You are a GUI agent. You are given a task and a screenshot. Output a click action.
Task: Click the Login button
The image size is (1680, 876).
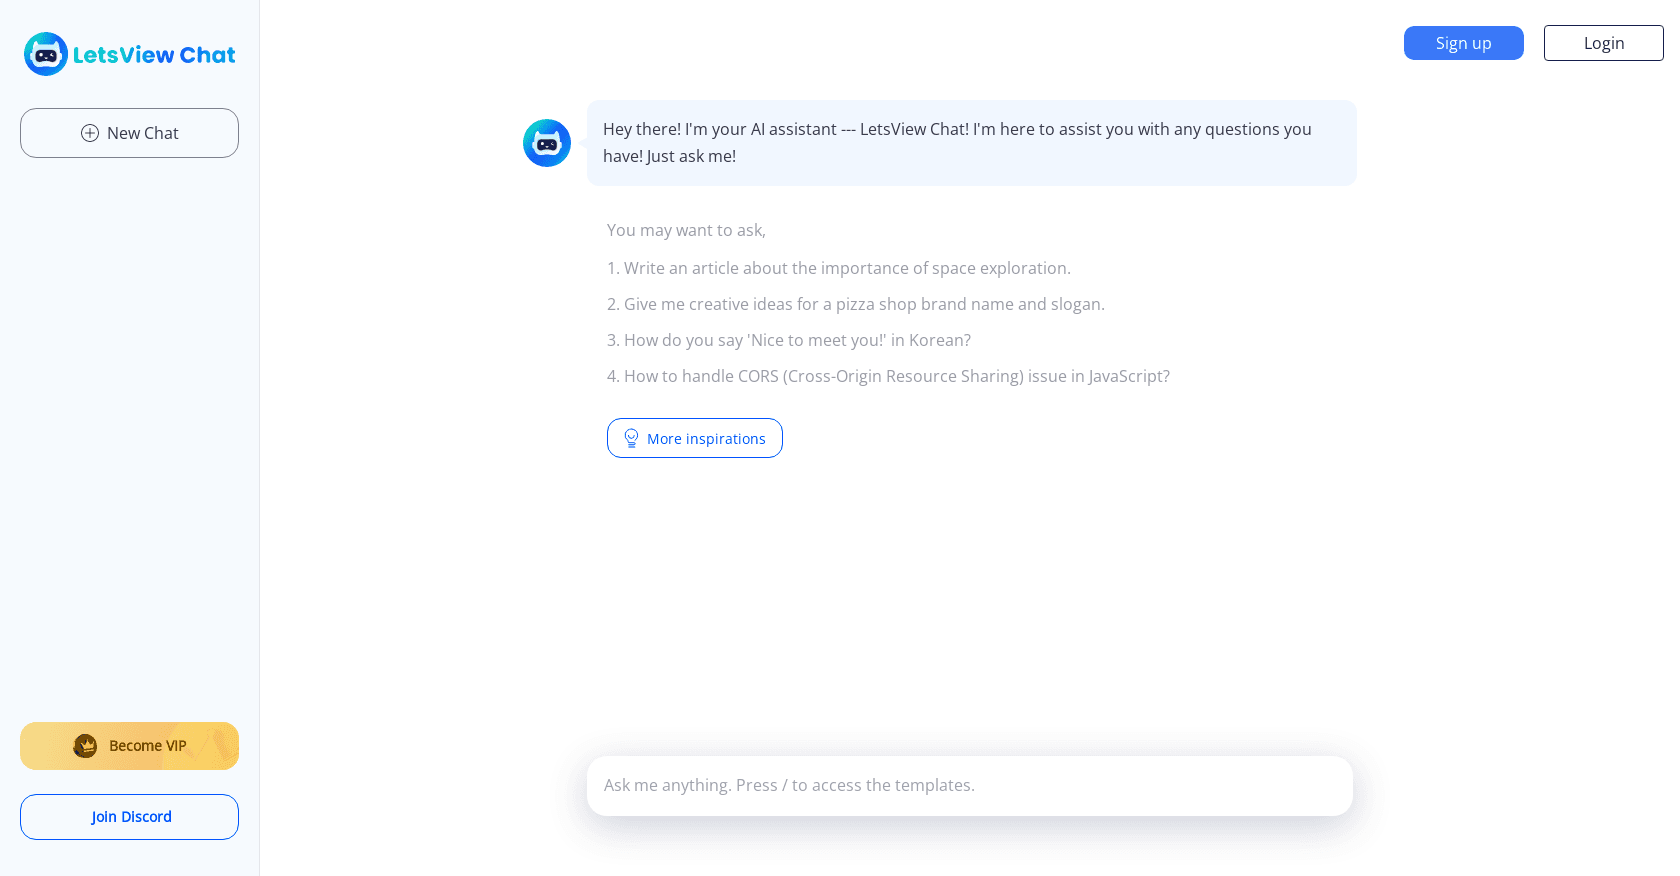pos(1603,43)
